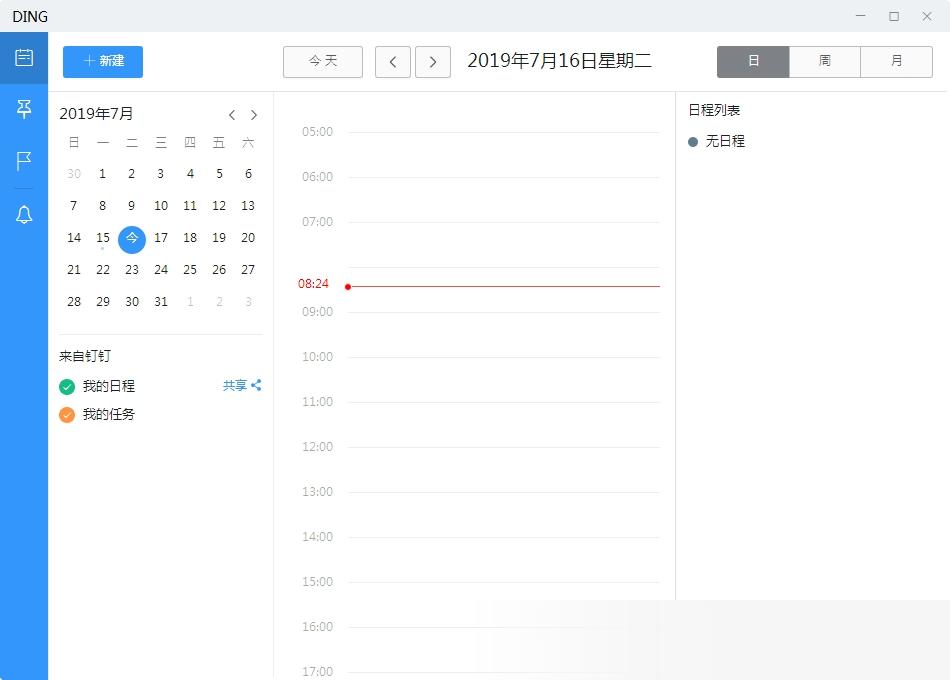
Task: Select July 20 in mini calendar
Action: [x=248, y=238]
